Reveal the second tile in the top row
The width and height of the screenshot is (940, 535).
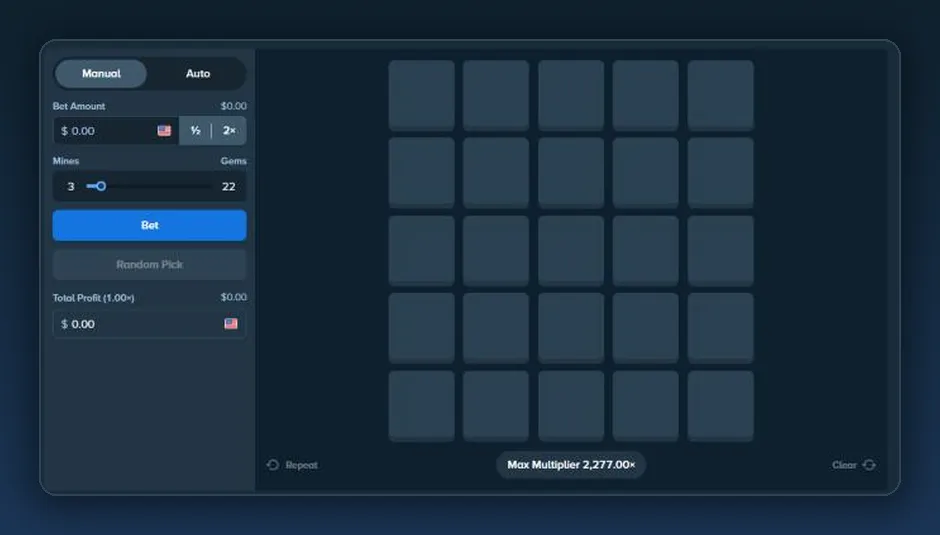pos(496,95)
